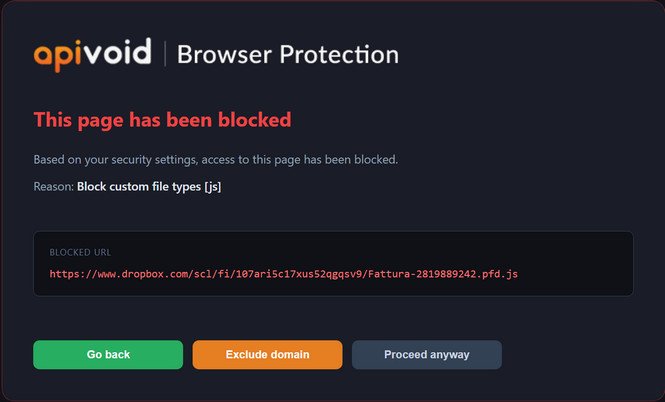The width and height of the screenshot is (665, 402).
Task: Click the "Block custom file types" reason text
Action: click(139, 187)
